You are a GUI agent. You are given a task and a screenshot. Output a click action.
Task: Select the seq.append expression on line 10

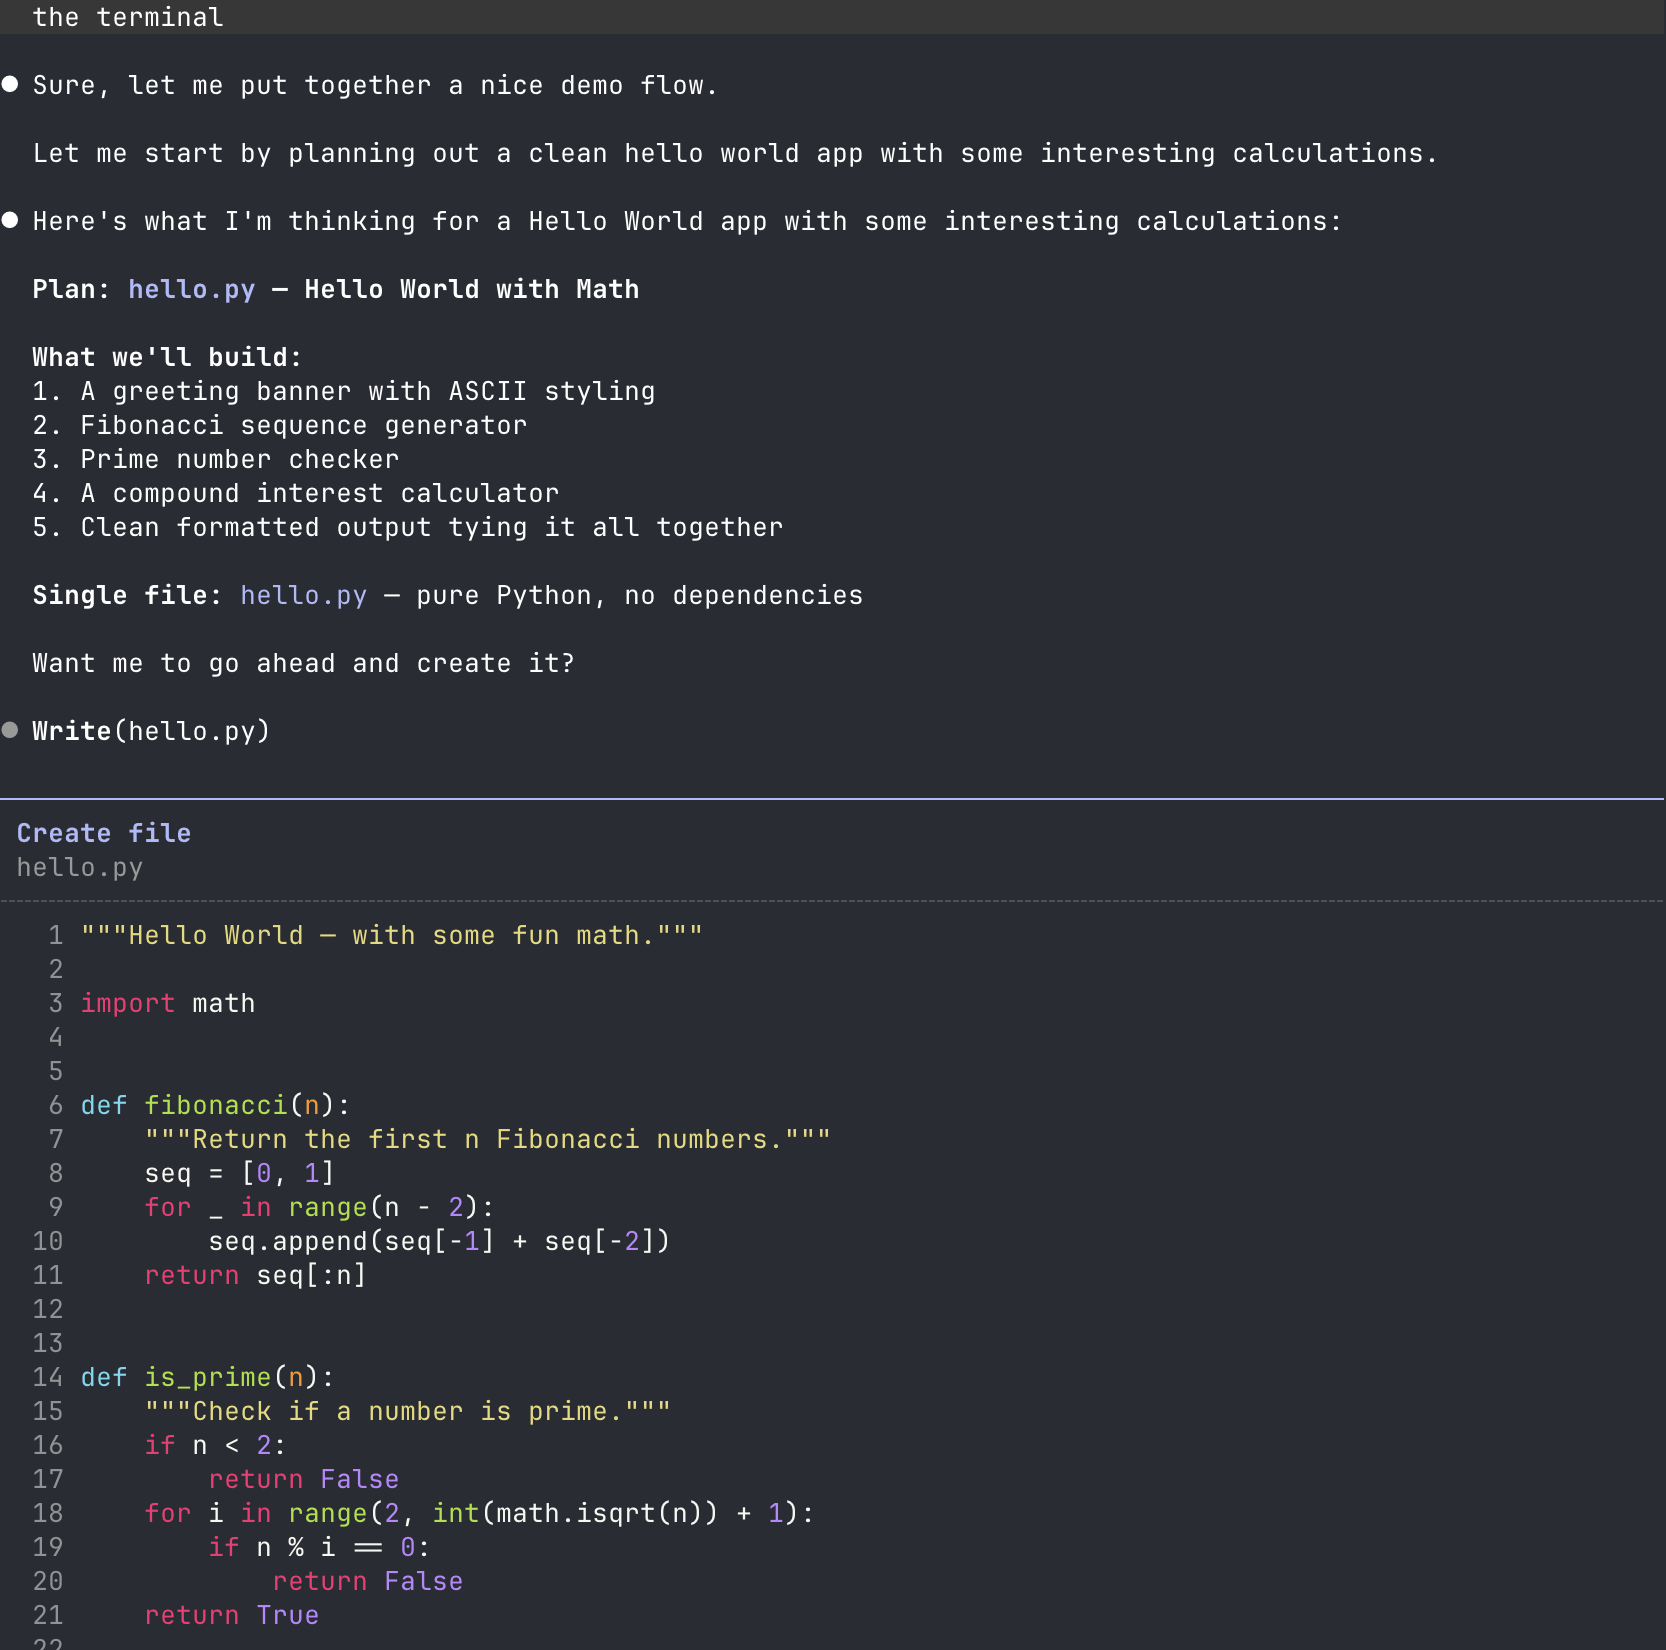(438, 1241)
